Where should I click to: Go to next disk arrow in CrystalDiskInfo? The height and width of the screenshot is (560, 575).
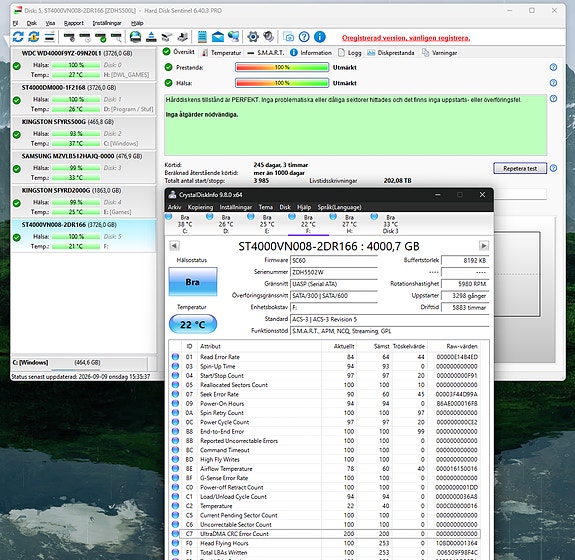point(484,246)
